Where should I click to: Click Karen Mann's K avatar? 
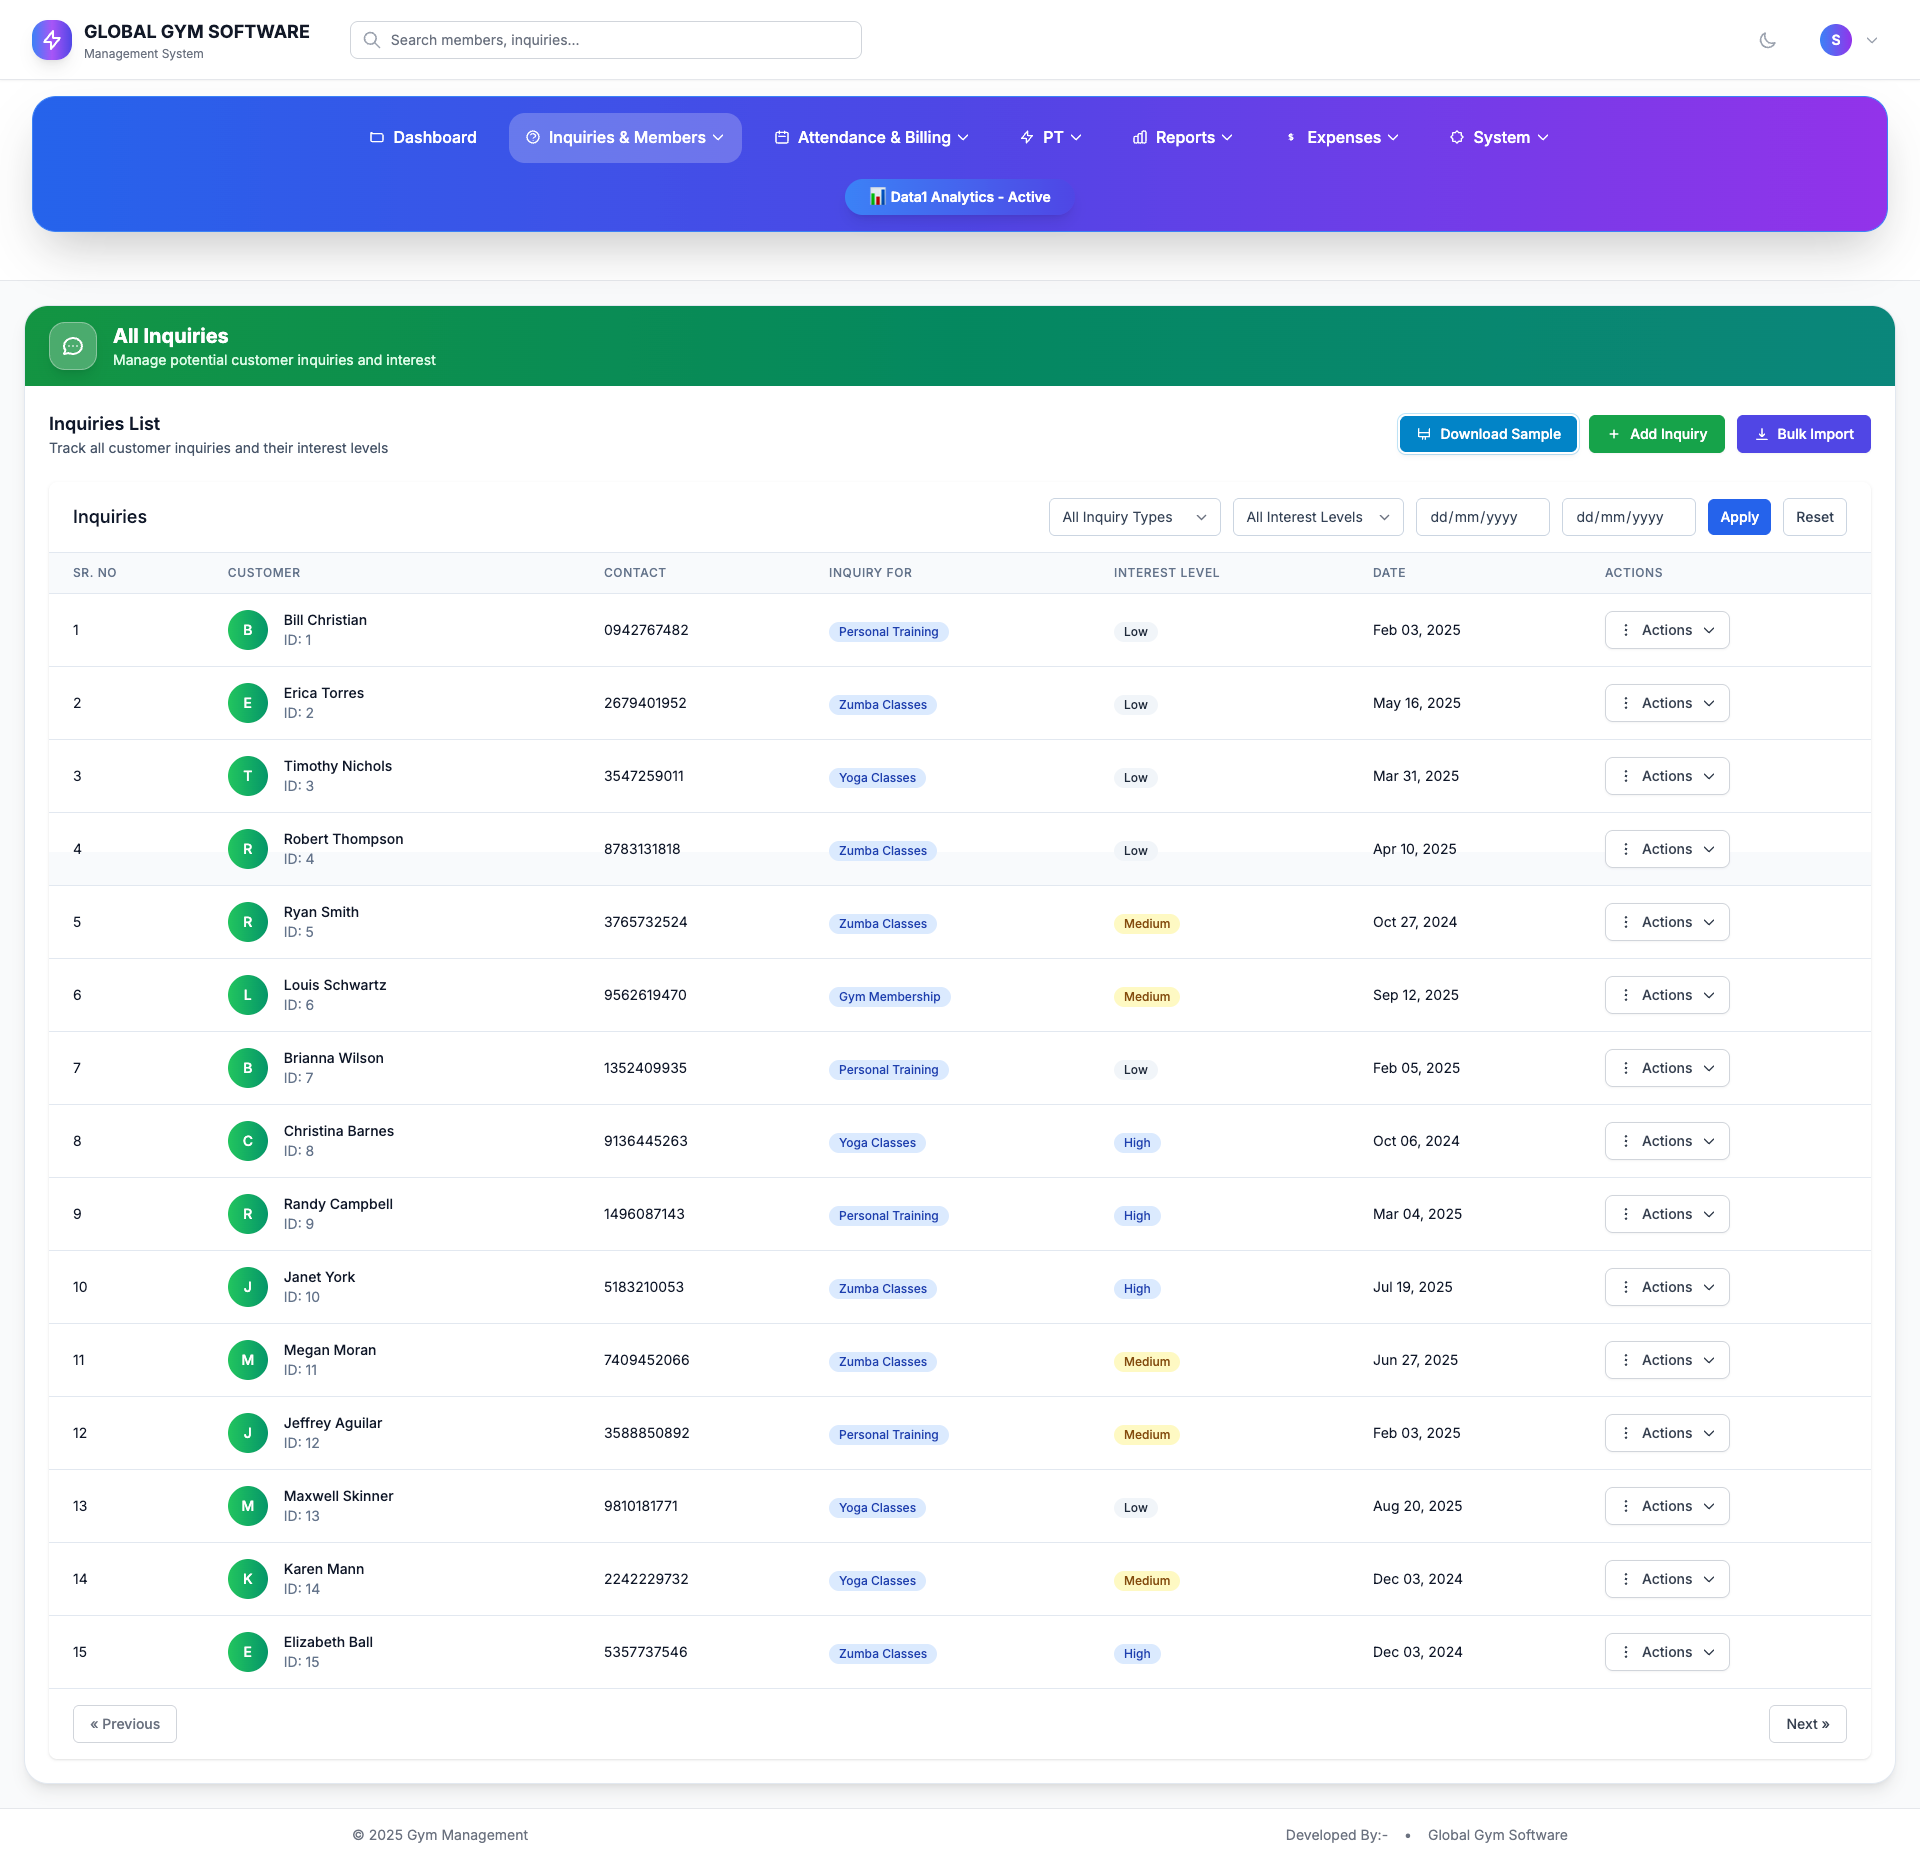point(248,1579)
